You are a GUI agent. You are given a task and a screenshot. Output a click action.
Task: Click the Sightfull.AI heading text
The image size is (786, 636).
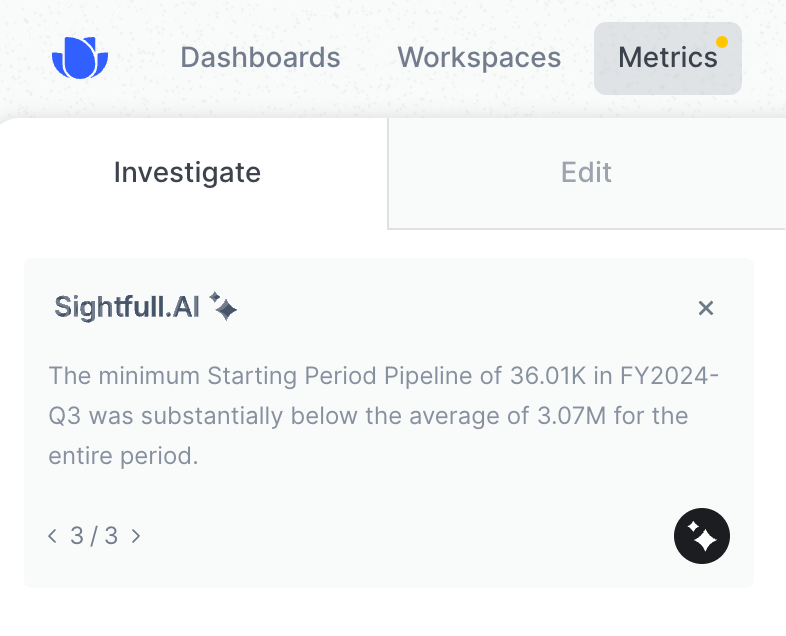point(127,307)
